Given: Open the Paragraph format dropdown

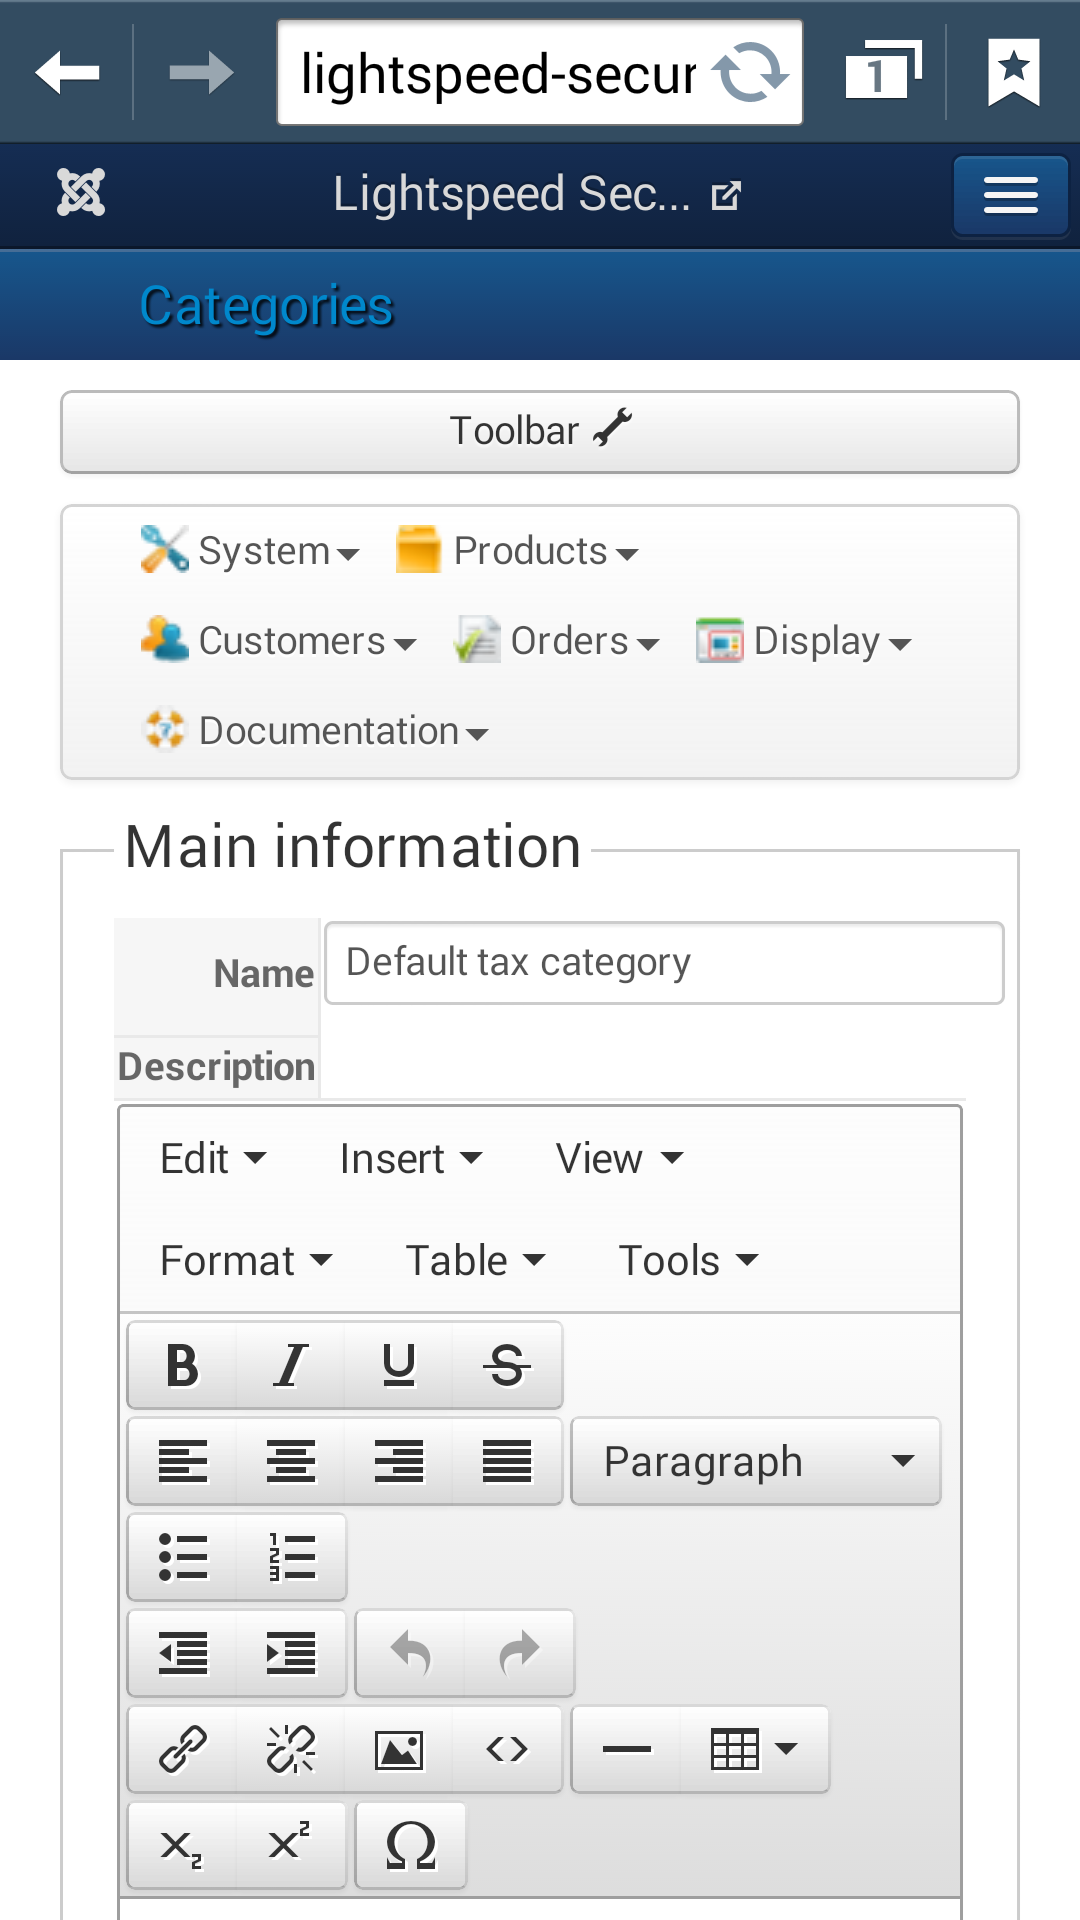Looking at the screenshot, I should (756, 1461).
